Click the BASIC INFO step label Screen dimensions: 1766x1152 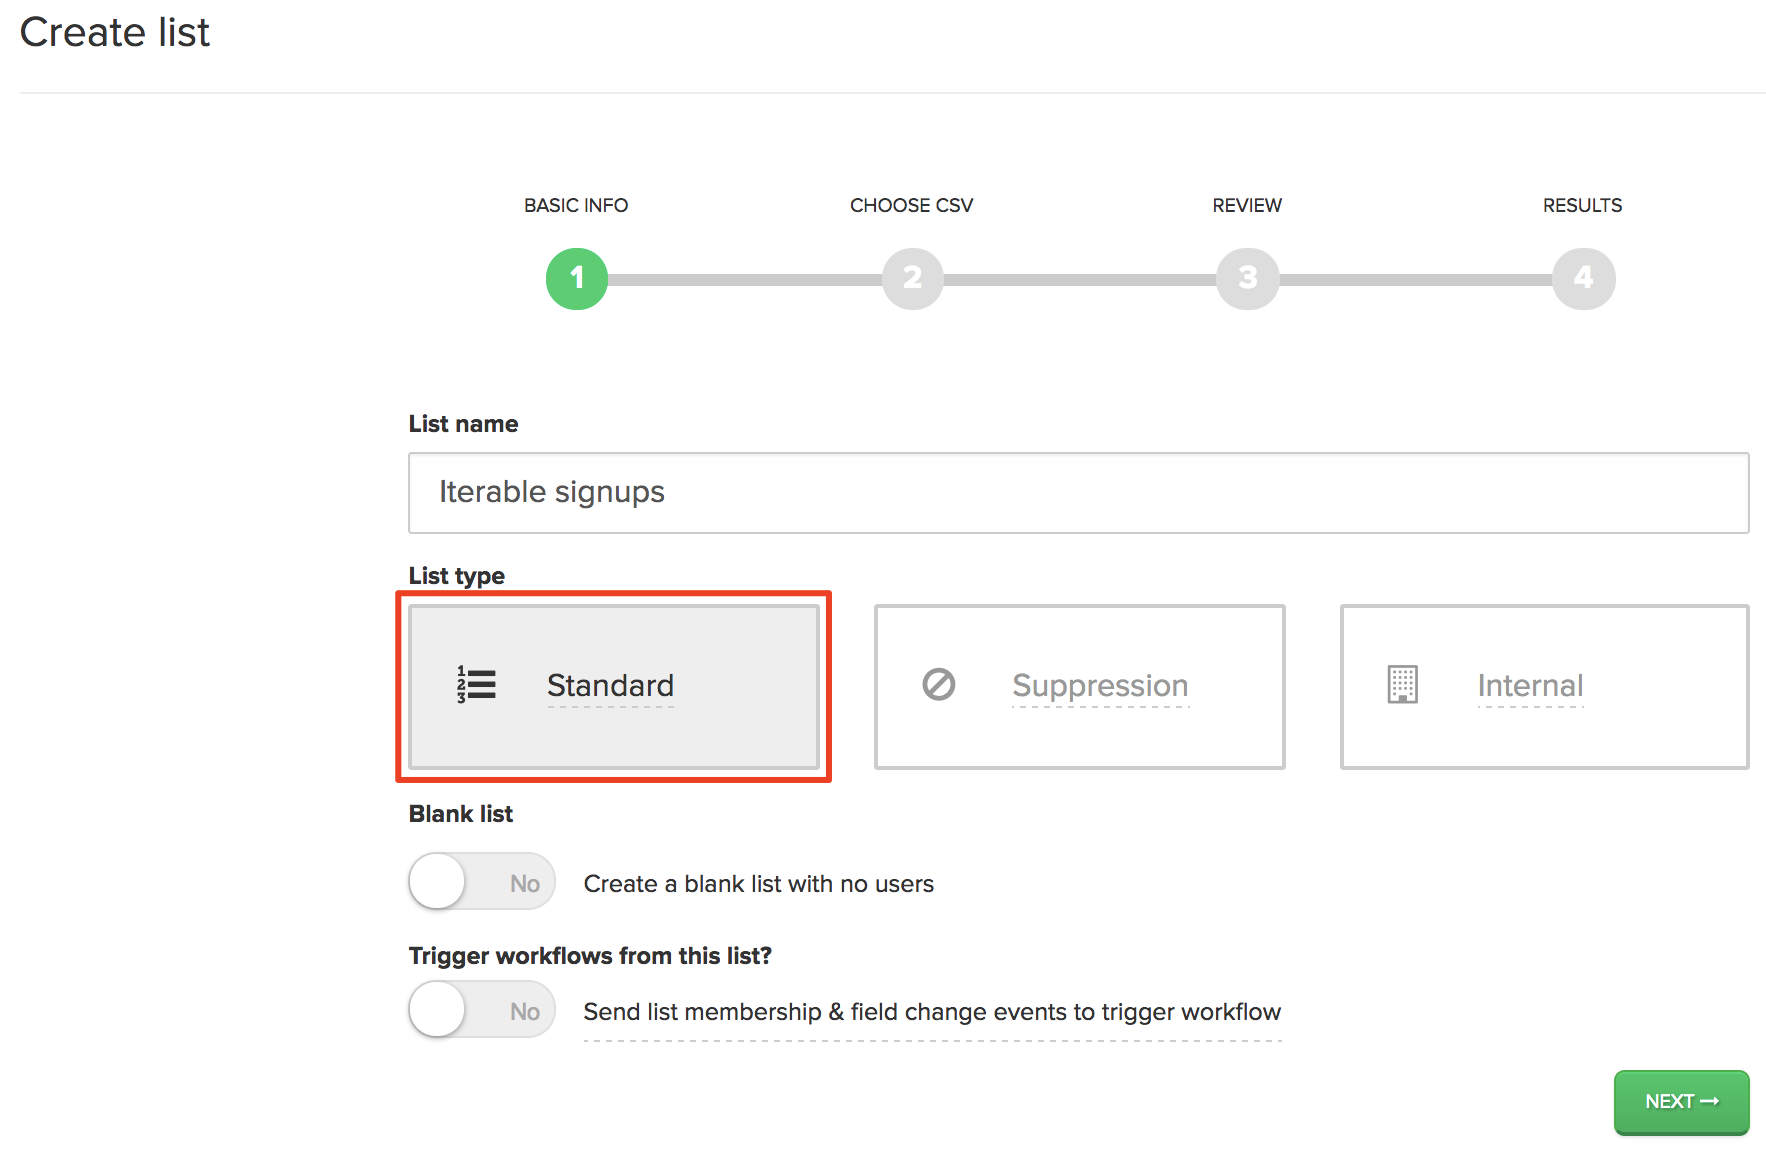576,205
